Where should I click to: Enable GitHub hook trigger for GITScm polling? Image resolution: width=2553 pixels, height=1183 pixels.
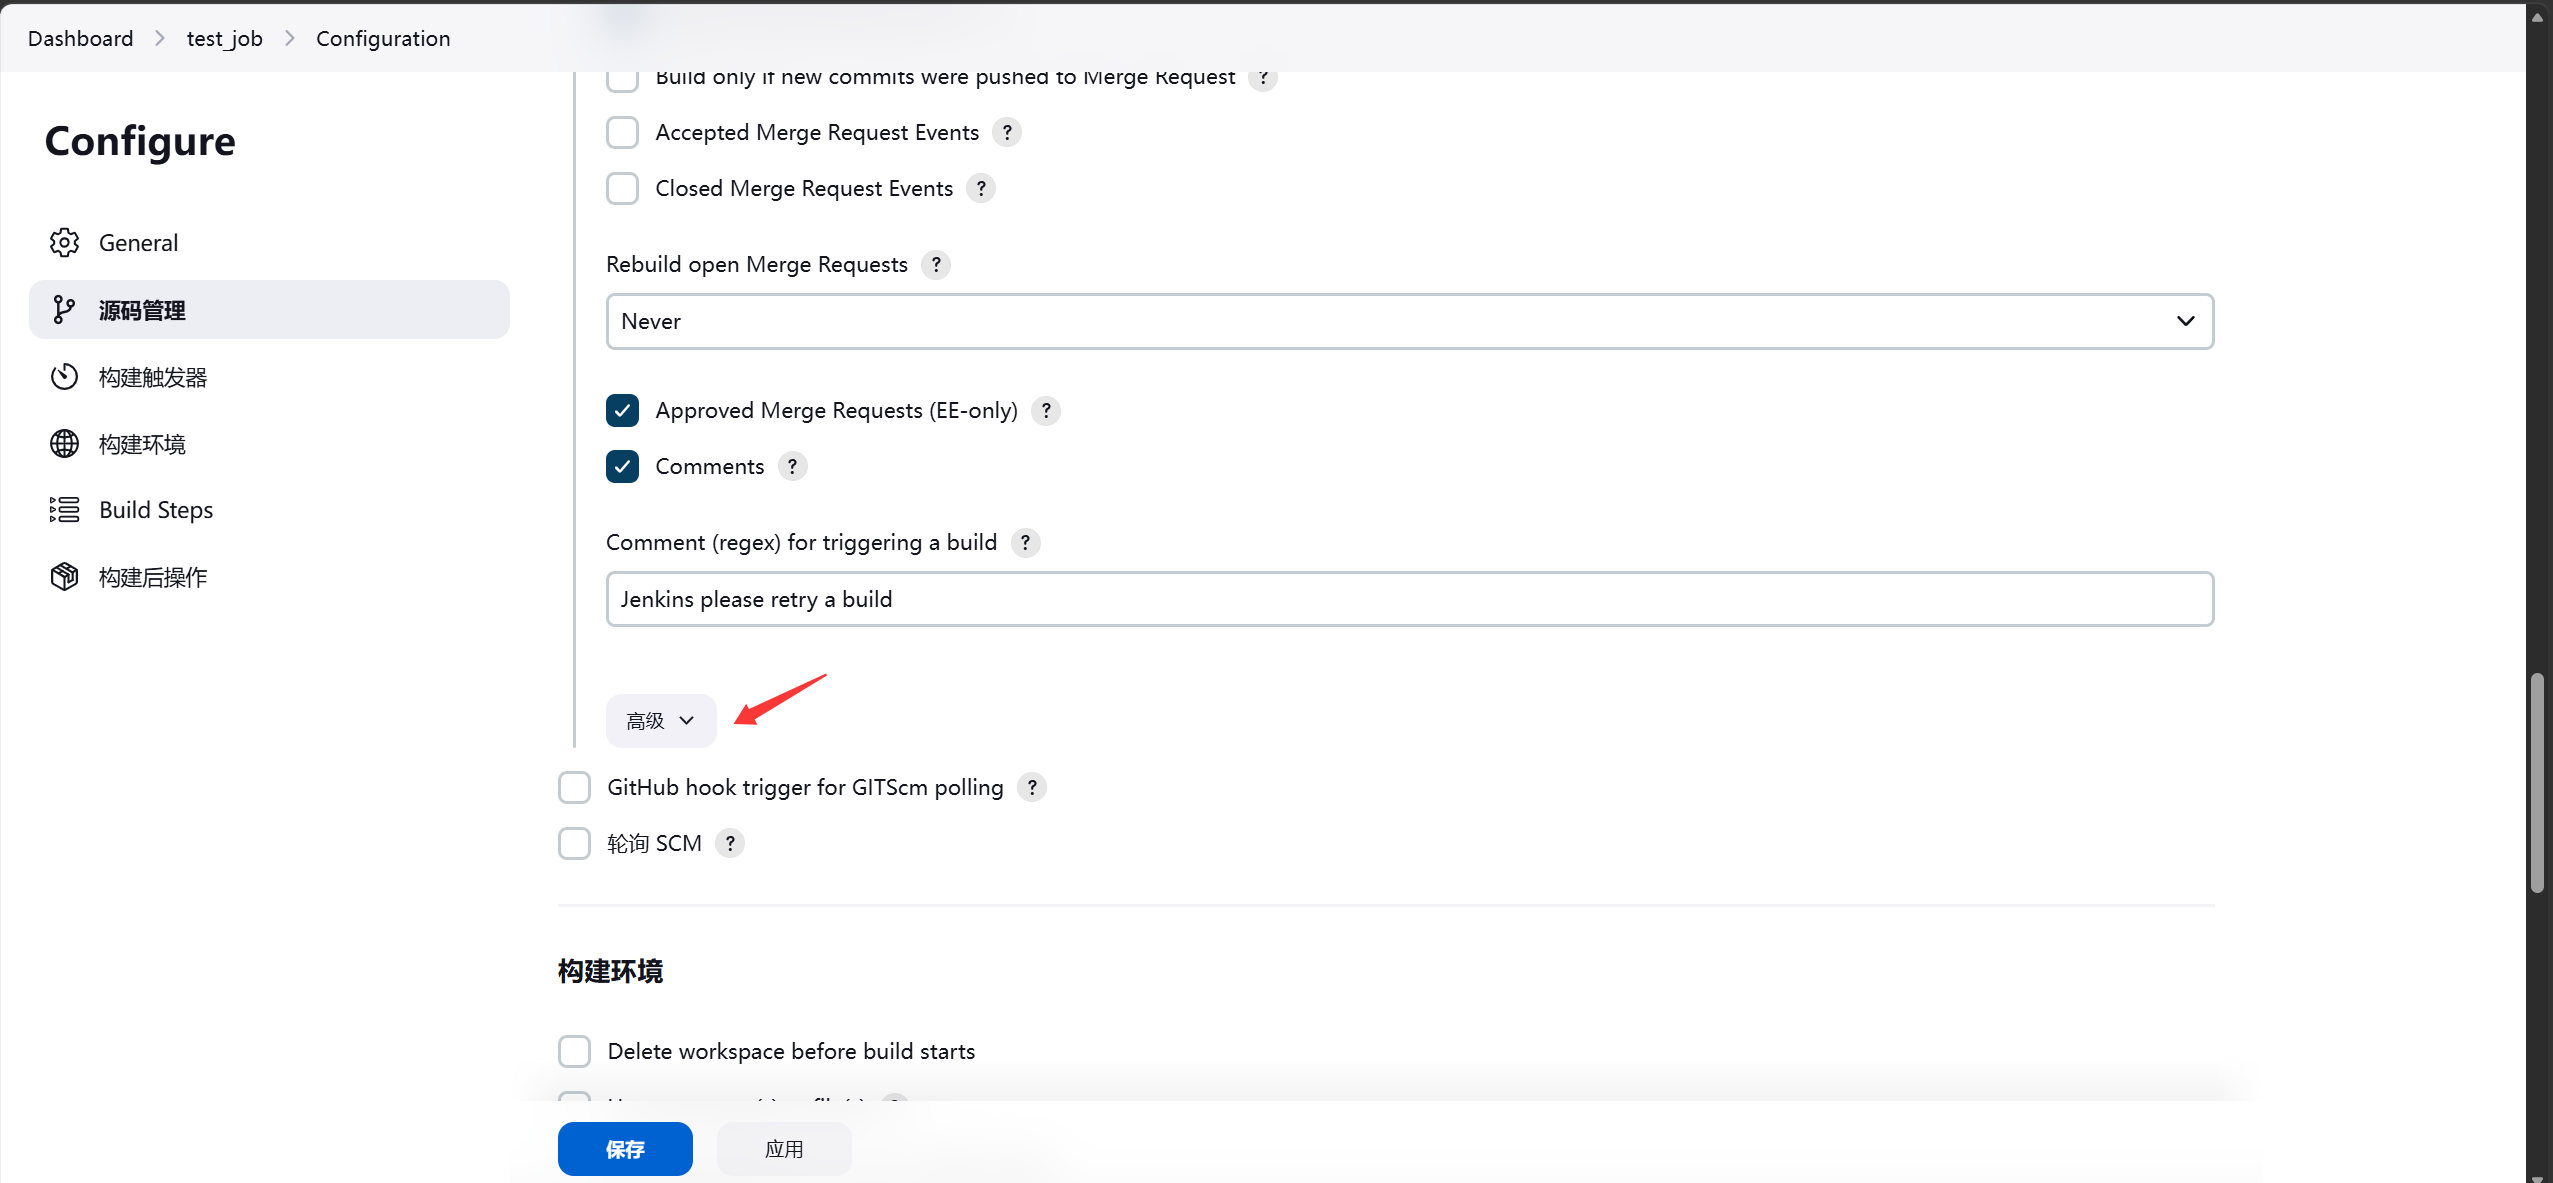(574, 788)
